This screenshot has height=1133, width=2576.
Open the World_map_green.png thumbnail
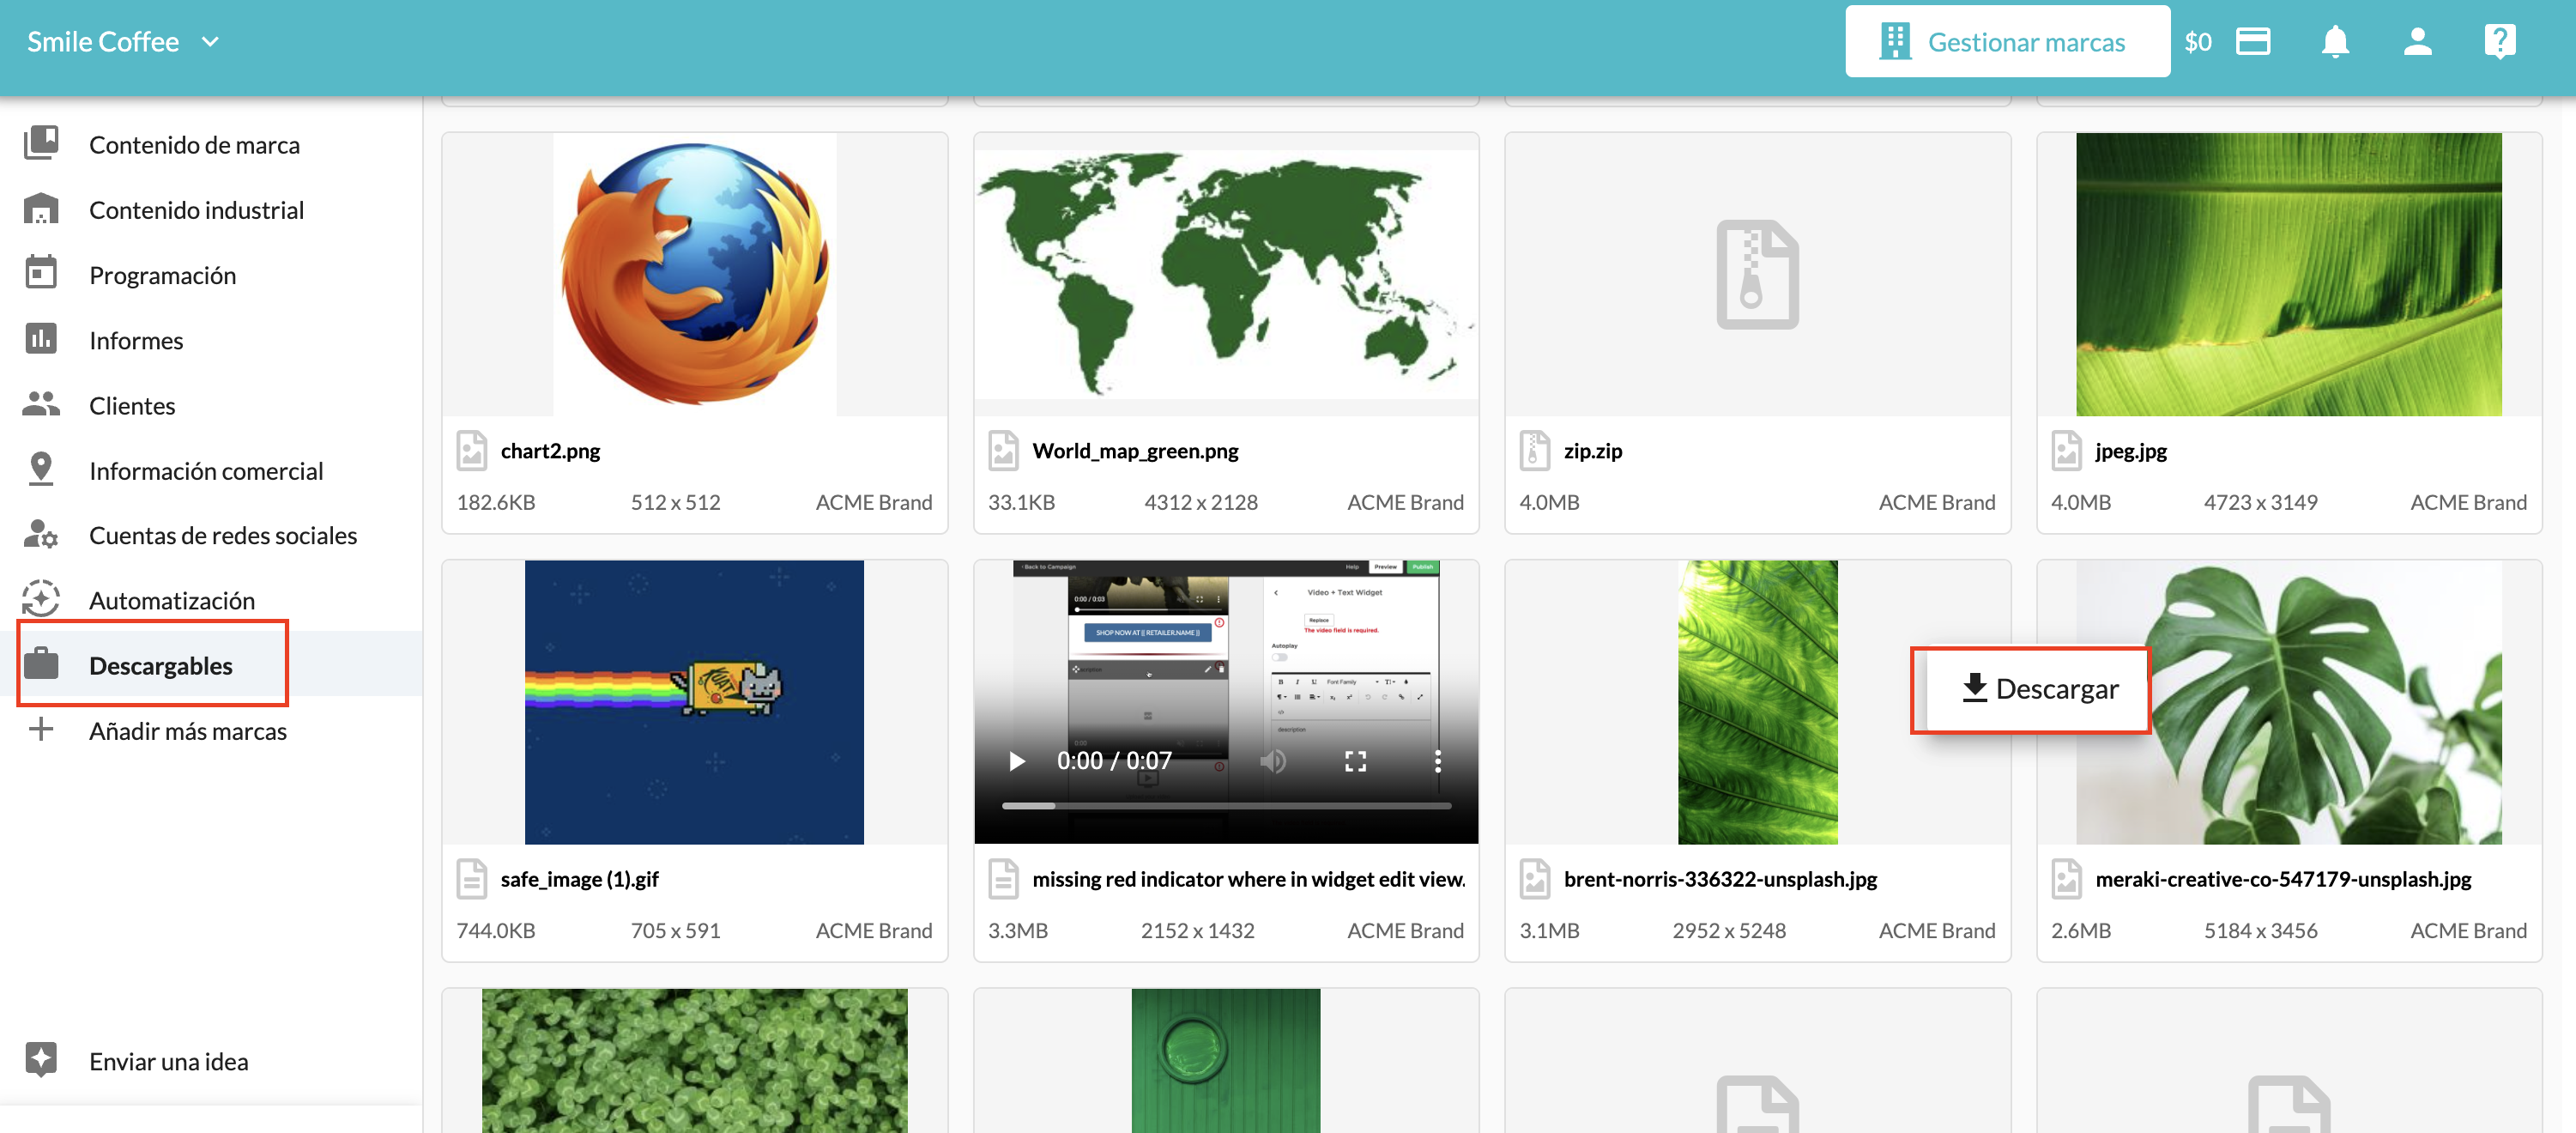pyautogui.click(x=1226, y=274)
